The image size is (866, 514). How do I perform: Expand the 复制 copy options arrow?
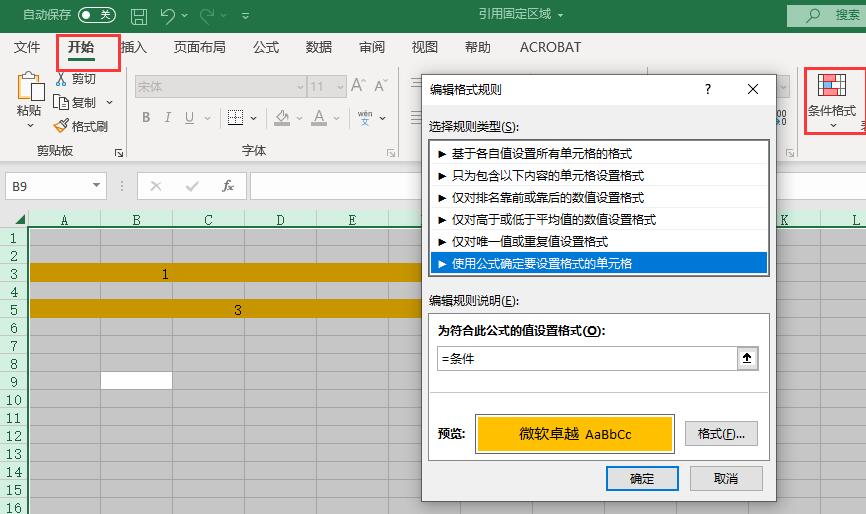pos(110,103)
